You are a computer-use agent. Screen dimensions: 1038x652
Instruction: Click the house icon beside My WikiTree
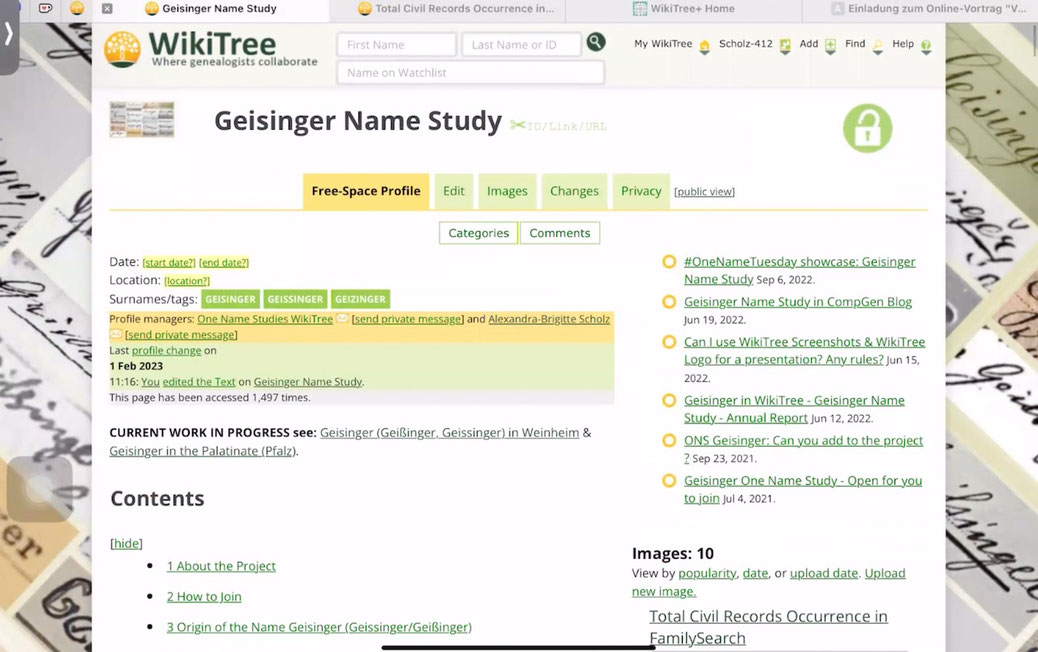(x=703, y=45)
